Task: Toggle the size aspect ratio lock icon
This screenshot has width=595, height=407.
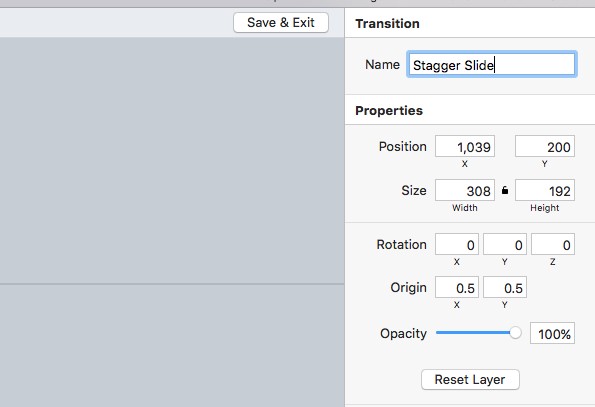Action: point(505,190)
